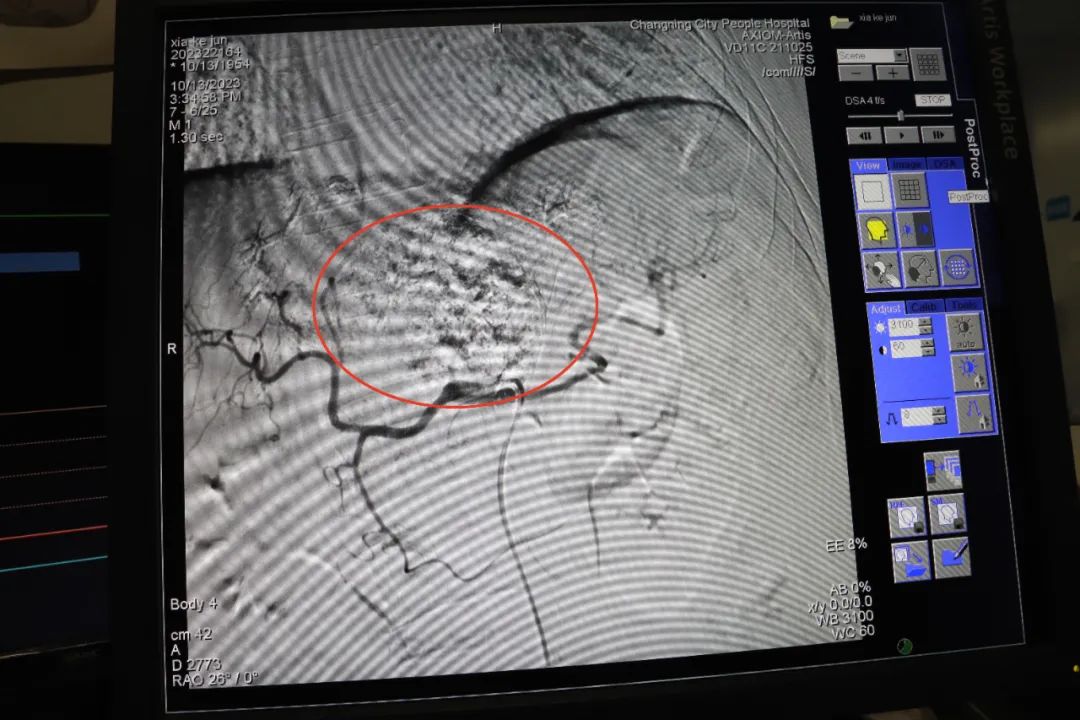Increase the contrast value stepper
Viewport: 1080px width, 720px height.
click(x=928, y=343)
